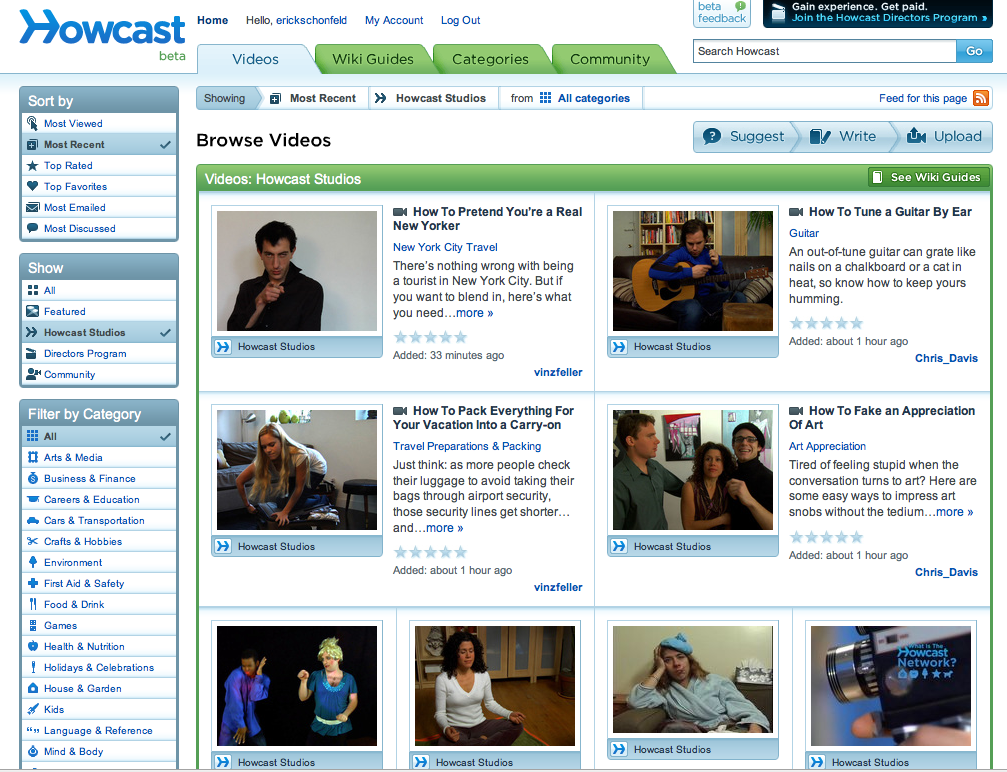The width and height of the screenshot is (1007, 772).
Task: Click the Games category icon
Action: tap(33, 625)
